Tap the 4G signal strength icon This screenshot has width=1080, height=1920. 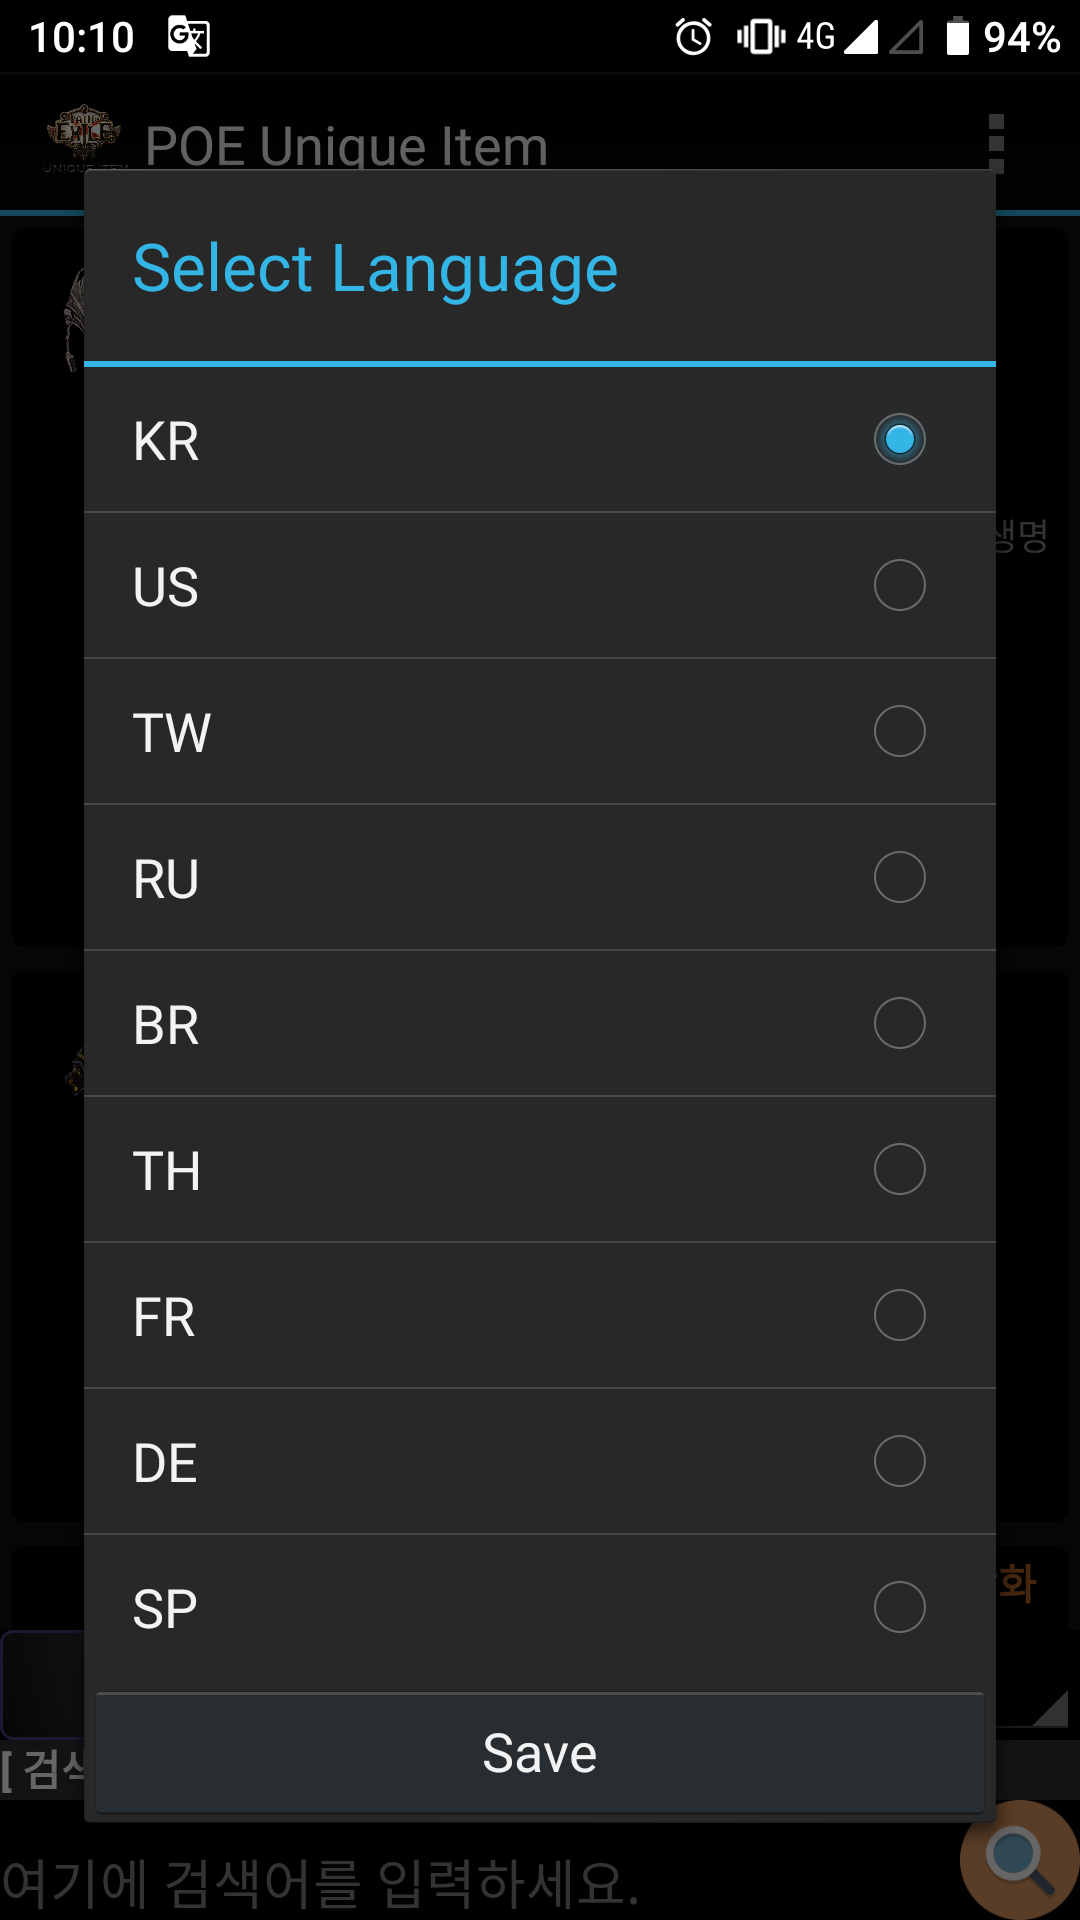[860, 37]
